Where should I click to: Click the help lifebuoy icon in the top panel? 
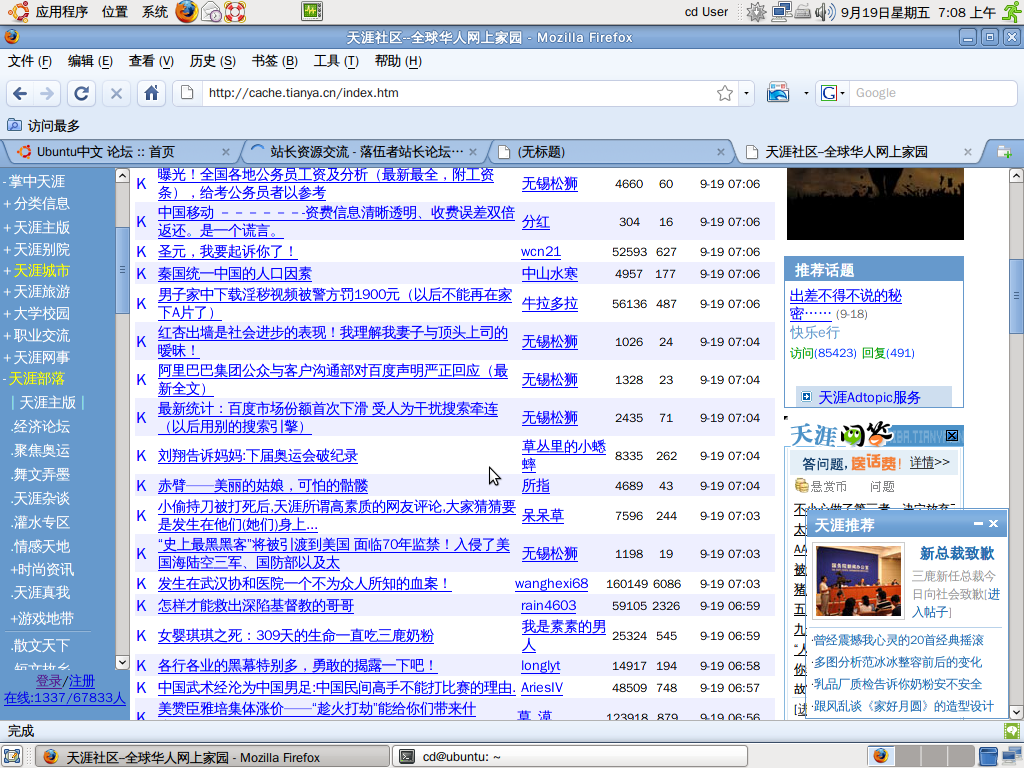point(234,12)
